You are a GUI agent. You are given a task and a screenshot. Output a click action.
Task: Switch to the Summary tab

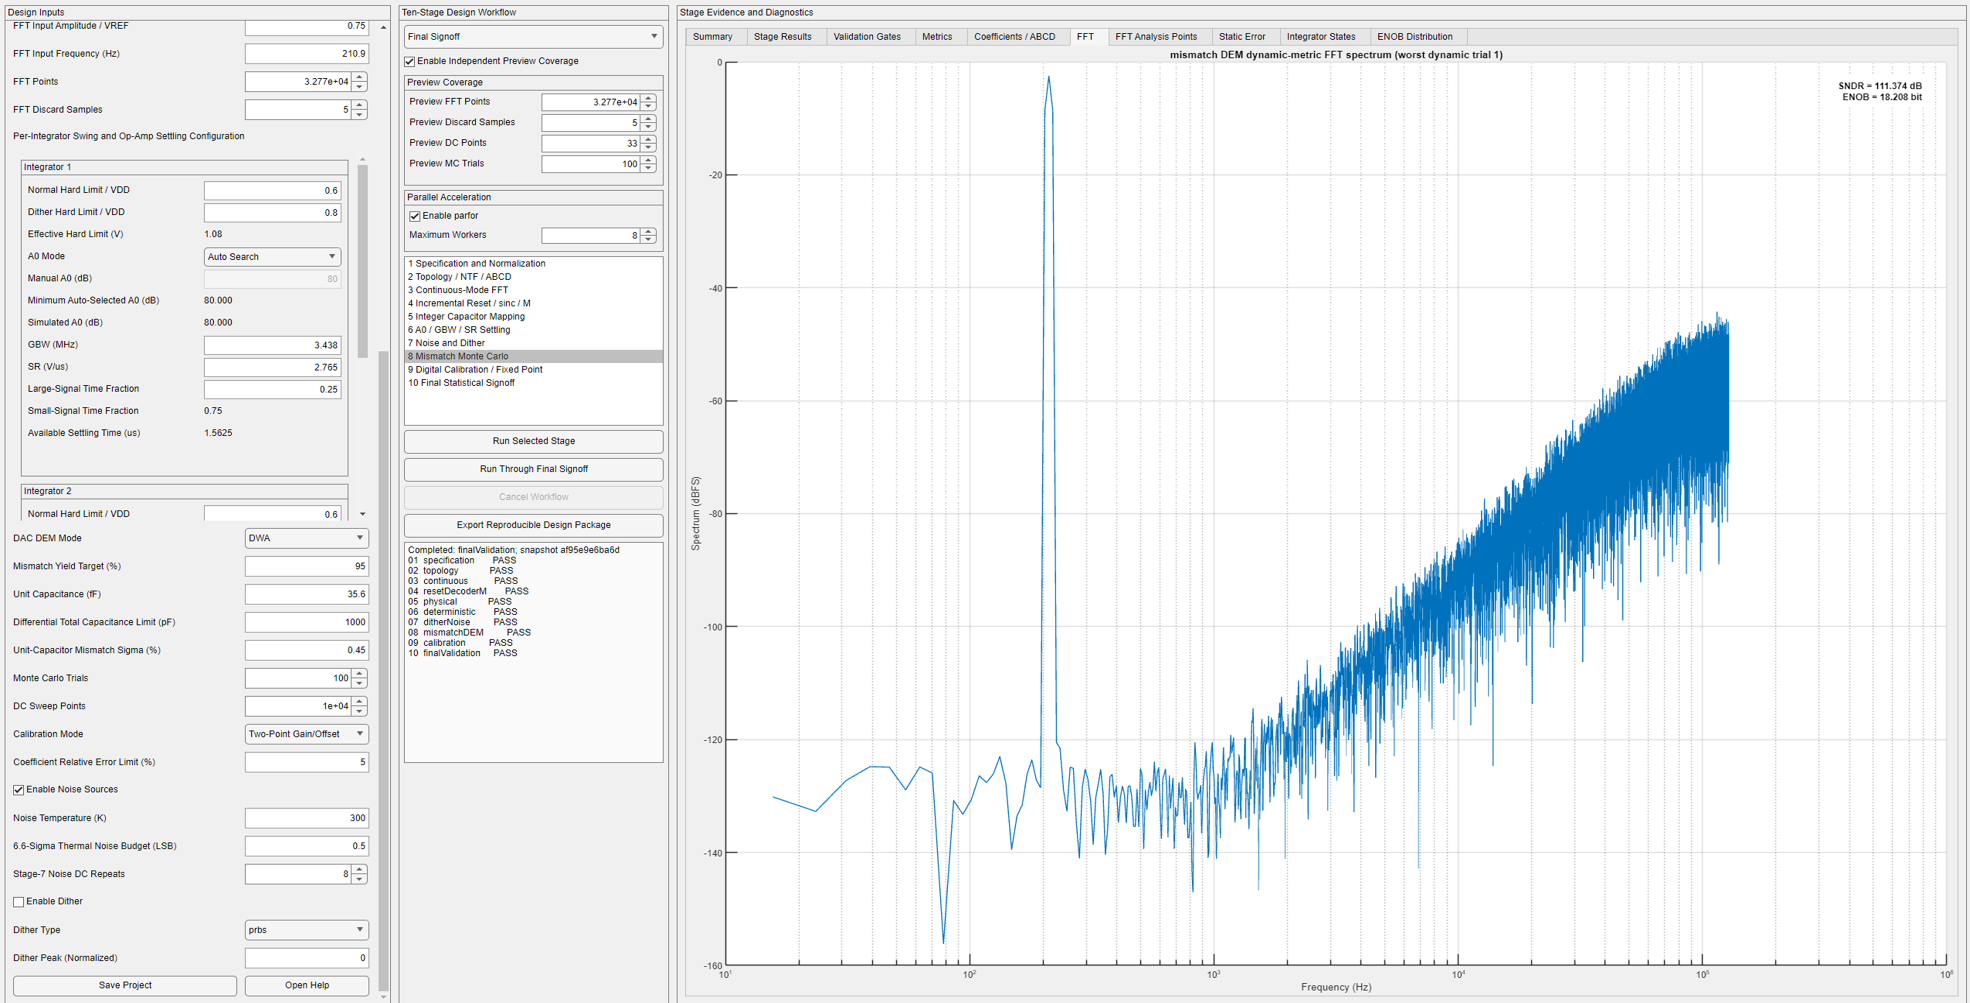713,37
